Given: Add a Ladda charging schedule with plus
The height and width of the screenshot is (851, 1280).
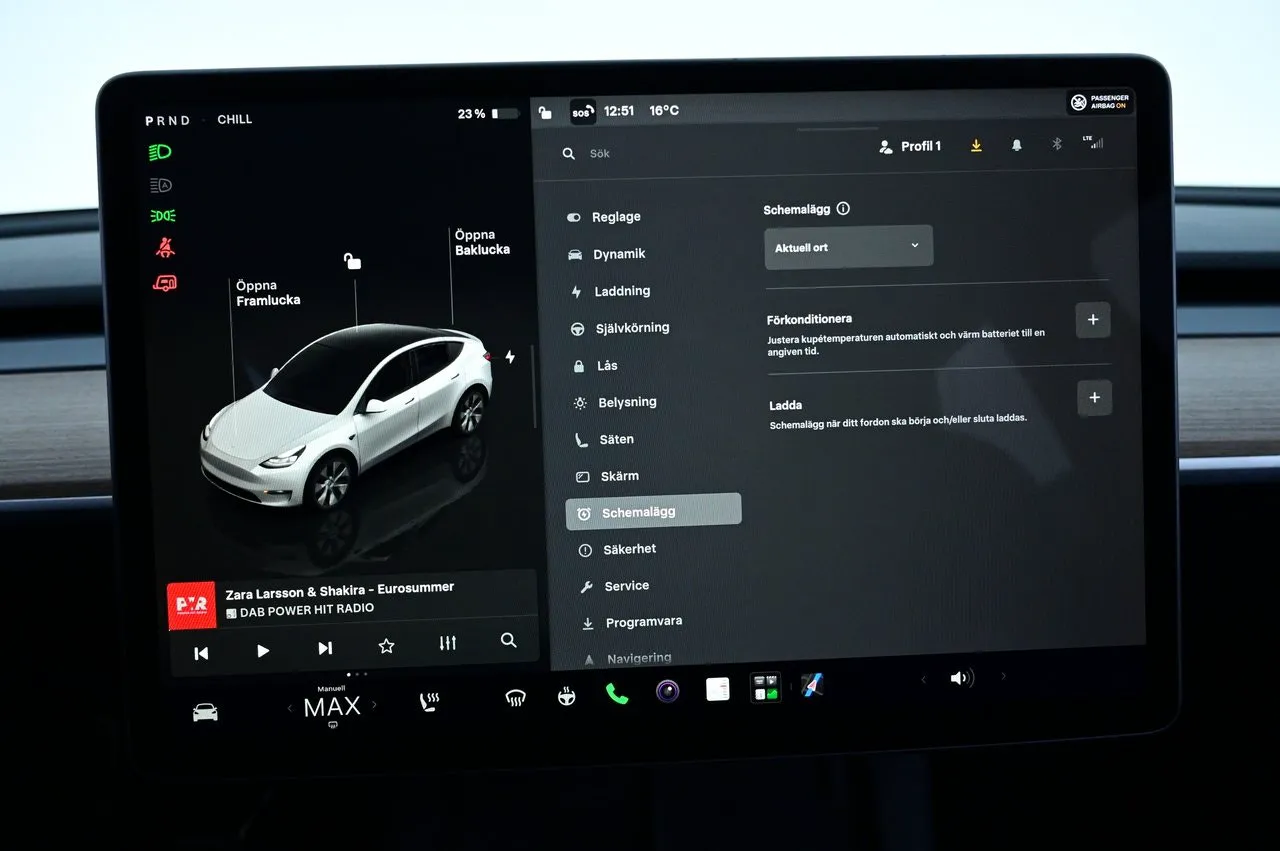Looking at the screenshot, I should [x=1094, y=398].
